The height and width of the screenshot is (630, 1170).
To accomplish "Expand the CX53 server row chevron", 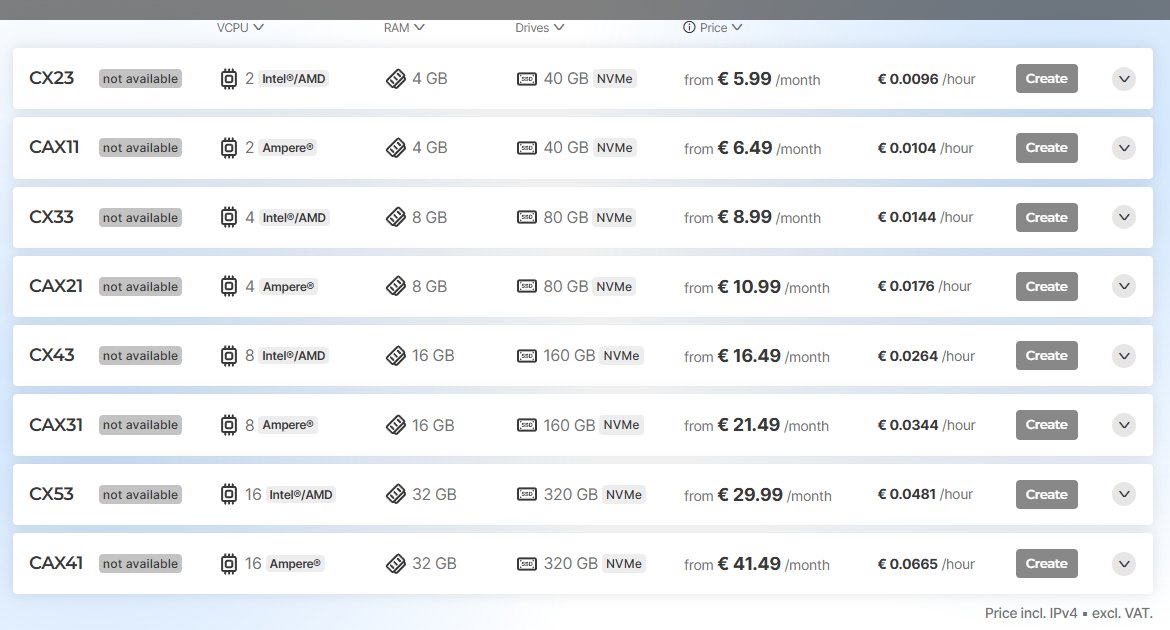I will 1124,494.
